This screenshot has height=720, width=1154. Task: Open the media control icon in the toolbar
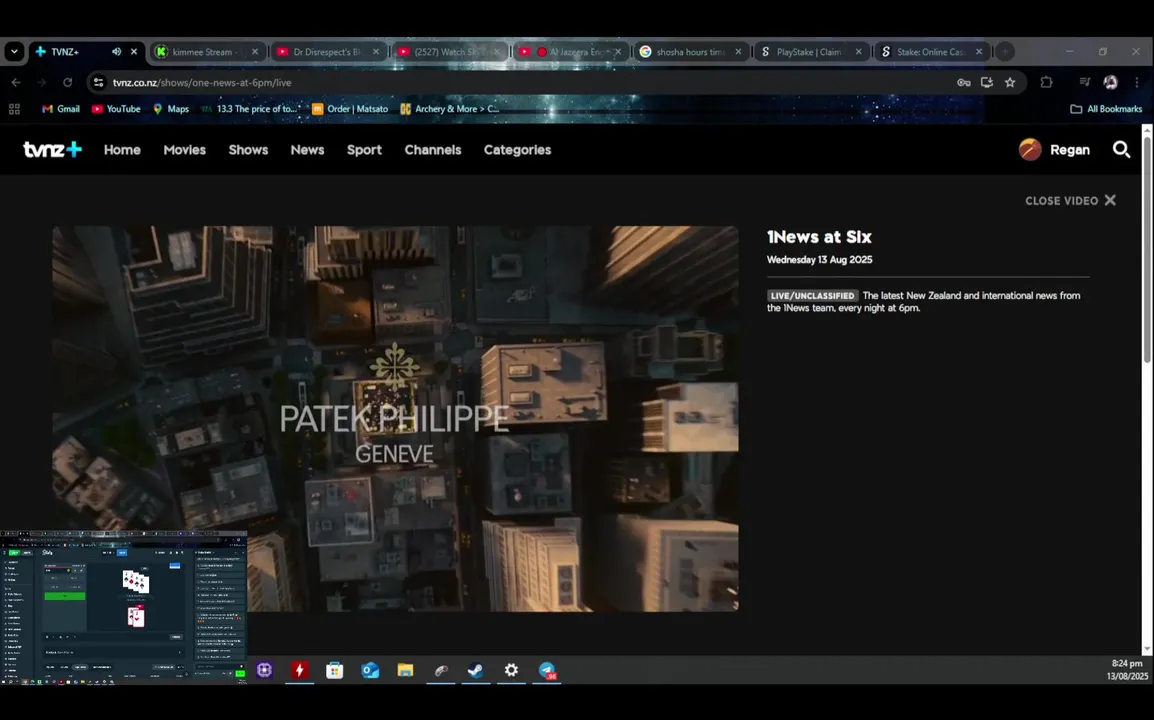click(1084, 82)
